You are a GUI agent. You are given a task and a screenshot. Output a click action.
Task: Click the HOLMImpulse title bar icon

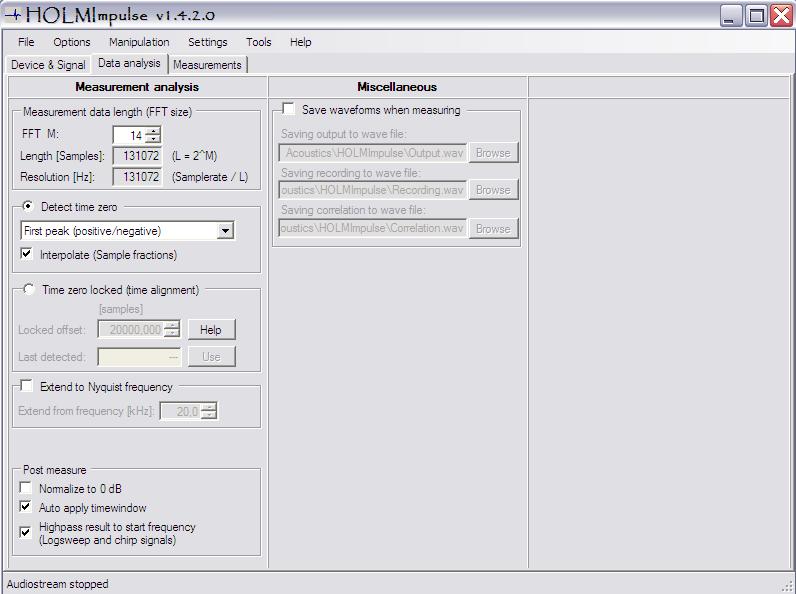point(14,15)
